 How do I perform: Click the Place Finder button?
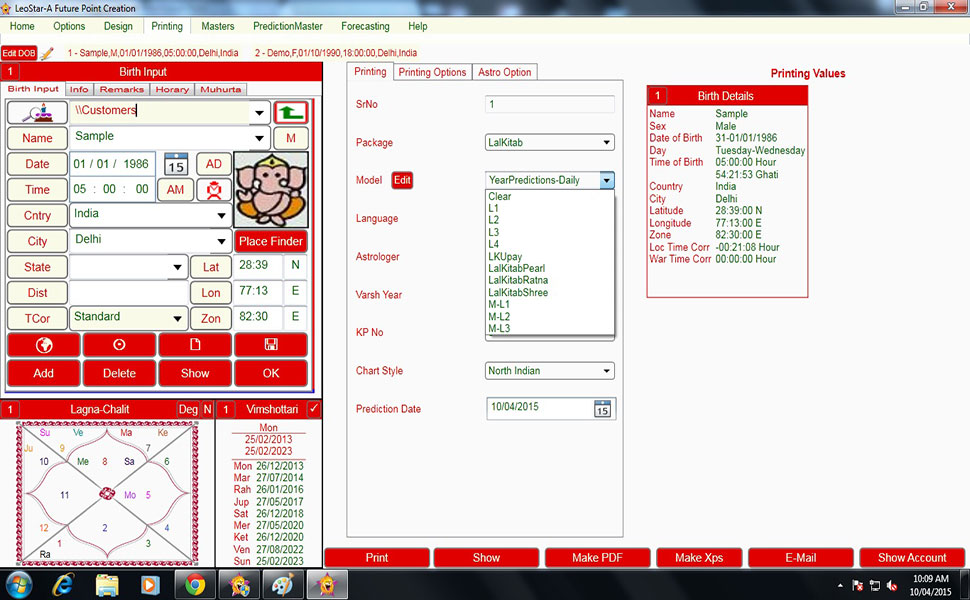pyautogui.click(x=271, y=241)
